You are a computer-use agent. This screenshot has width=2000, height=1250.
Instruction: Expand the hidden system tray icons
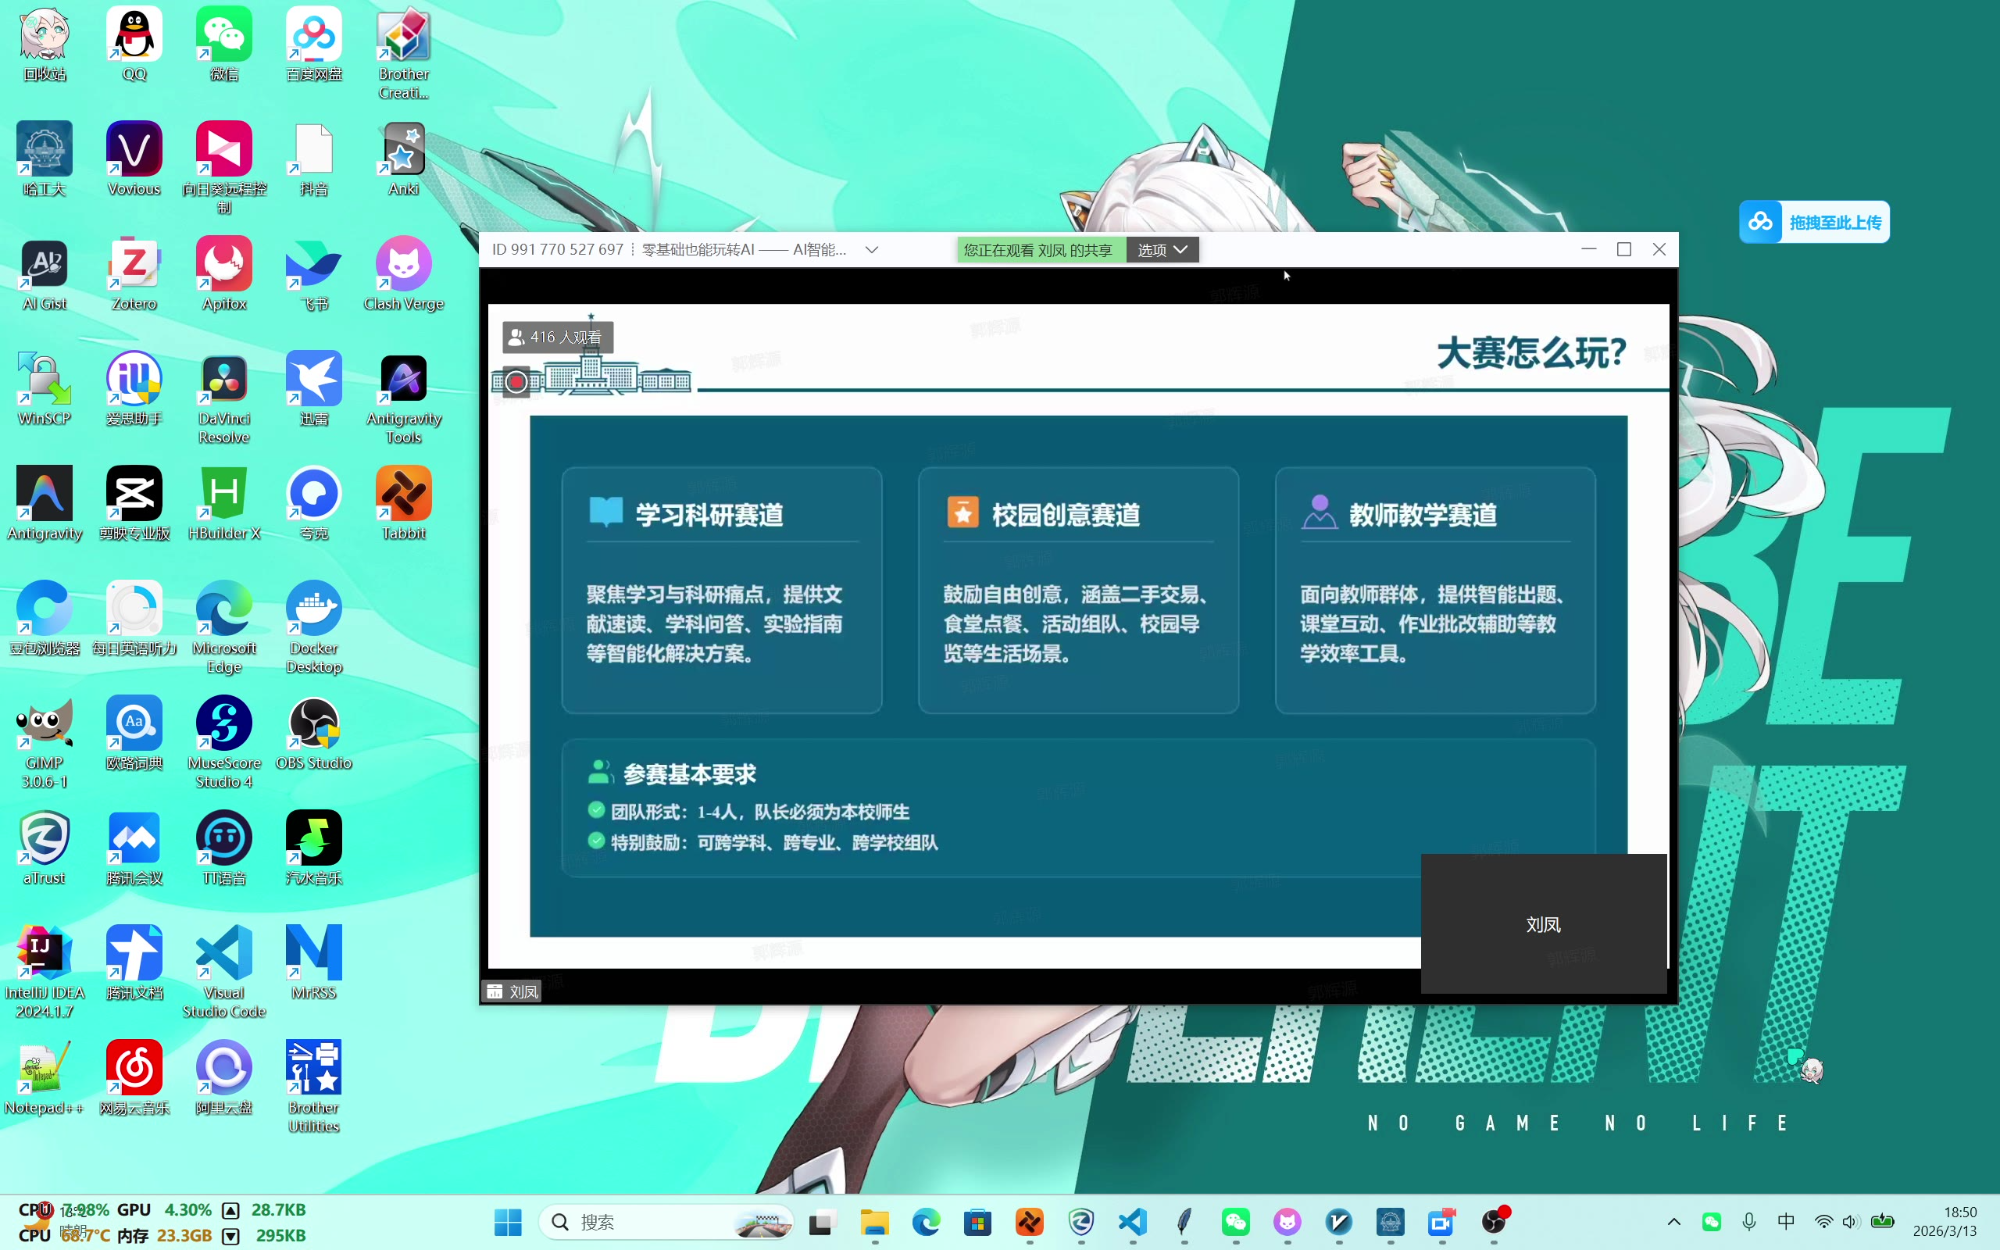(x=1674, y=1222)
